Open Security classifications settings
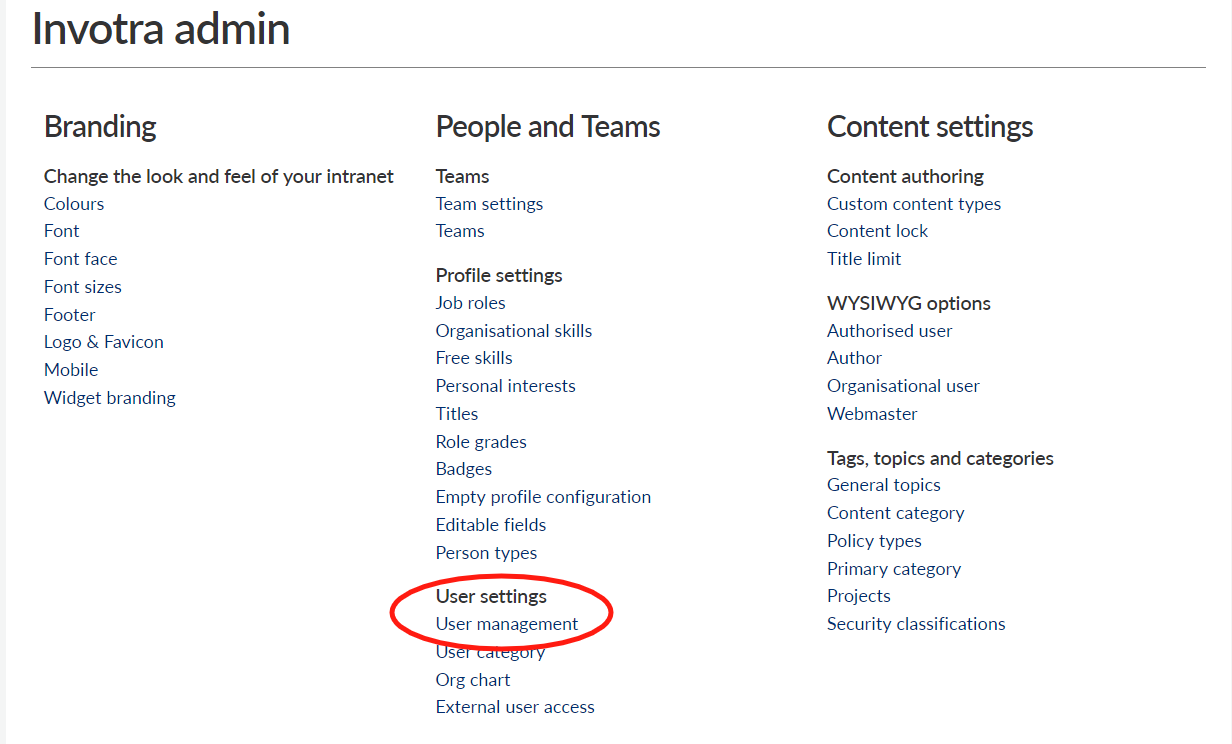 click(916, 623)
